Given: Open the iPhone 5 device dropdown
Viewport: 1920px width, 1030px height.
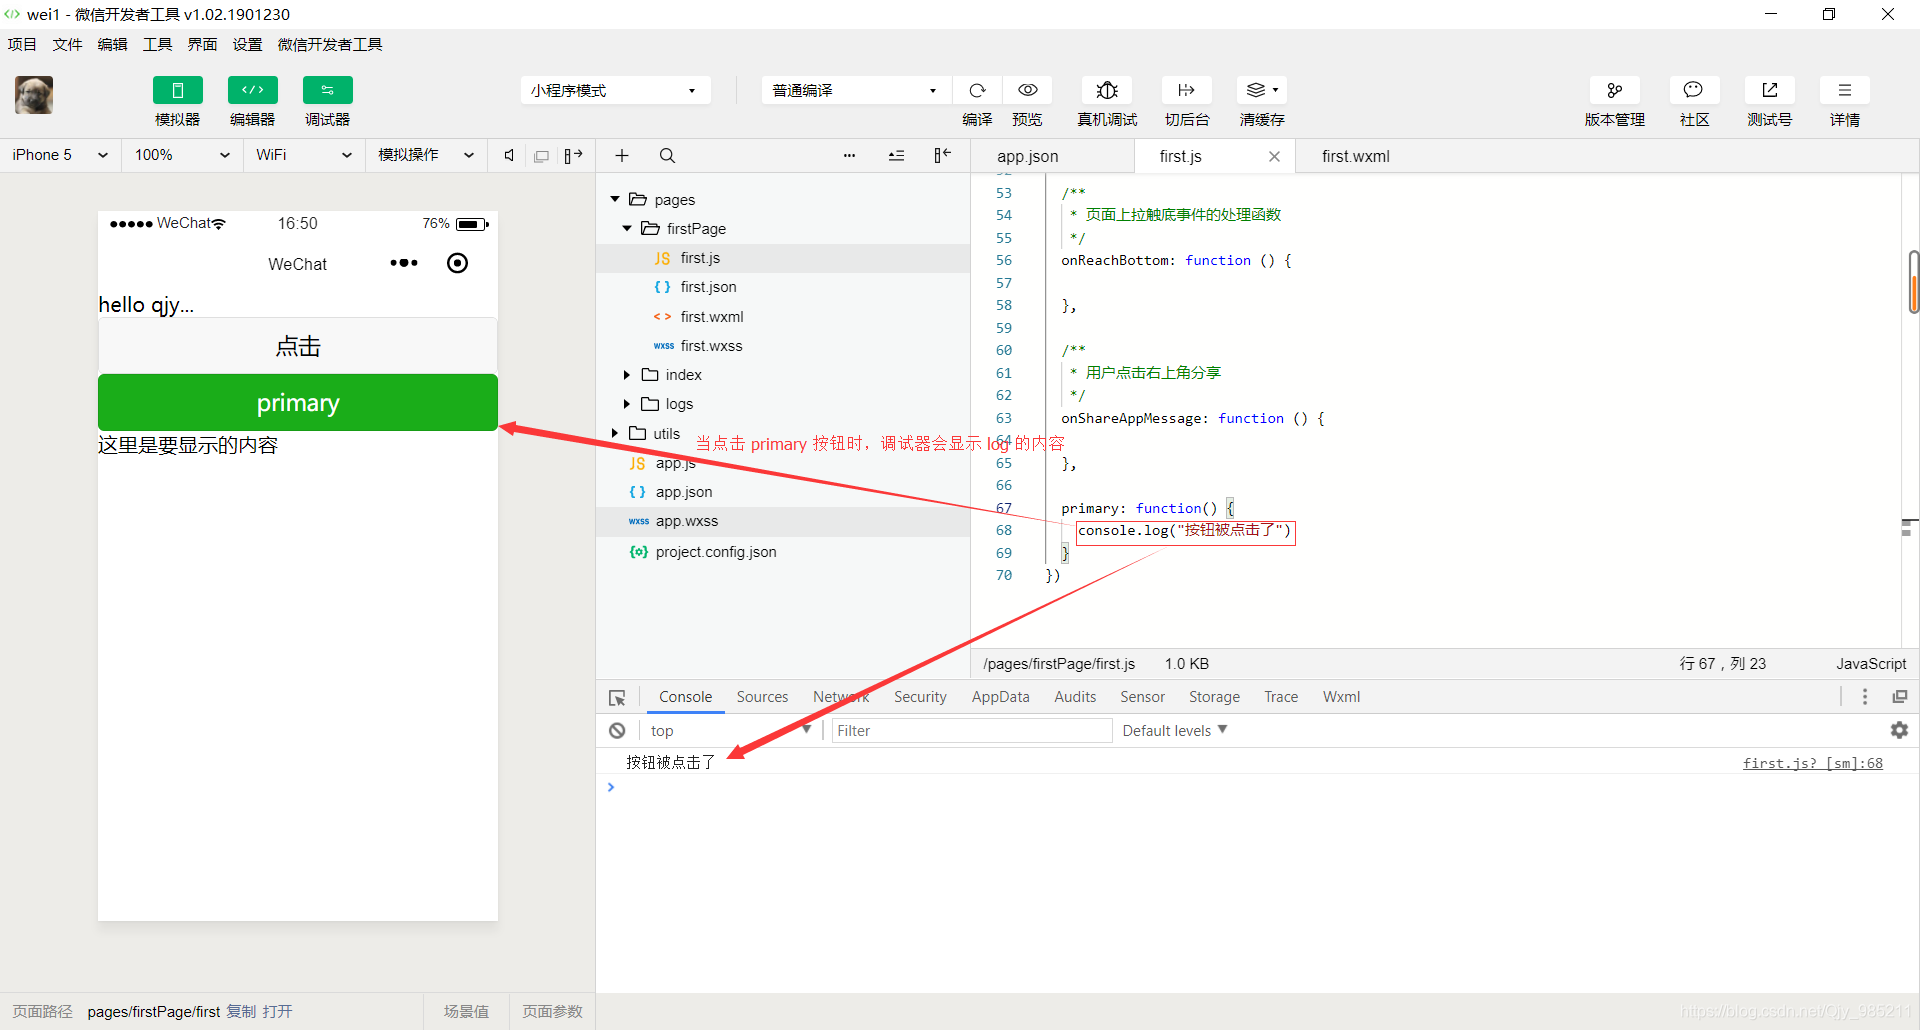Looking at the screenshot, I should click(60, 155).
